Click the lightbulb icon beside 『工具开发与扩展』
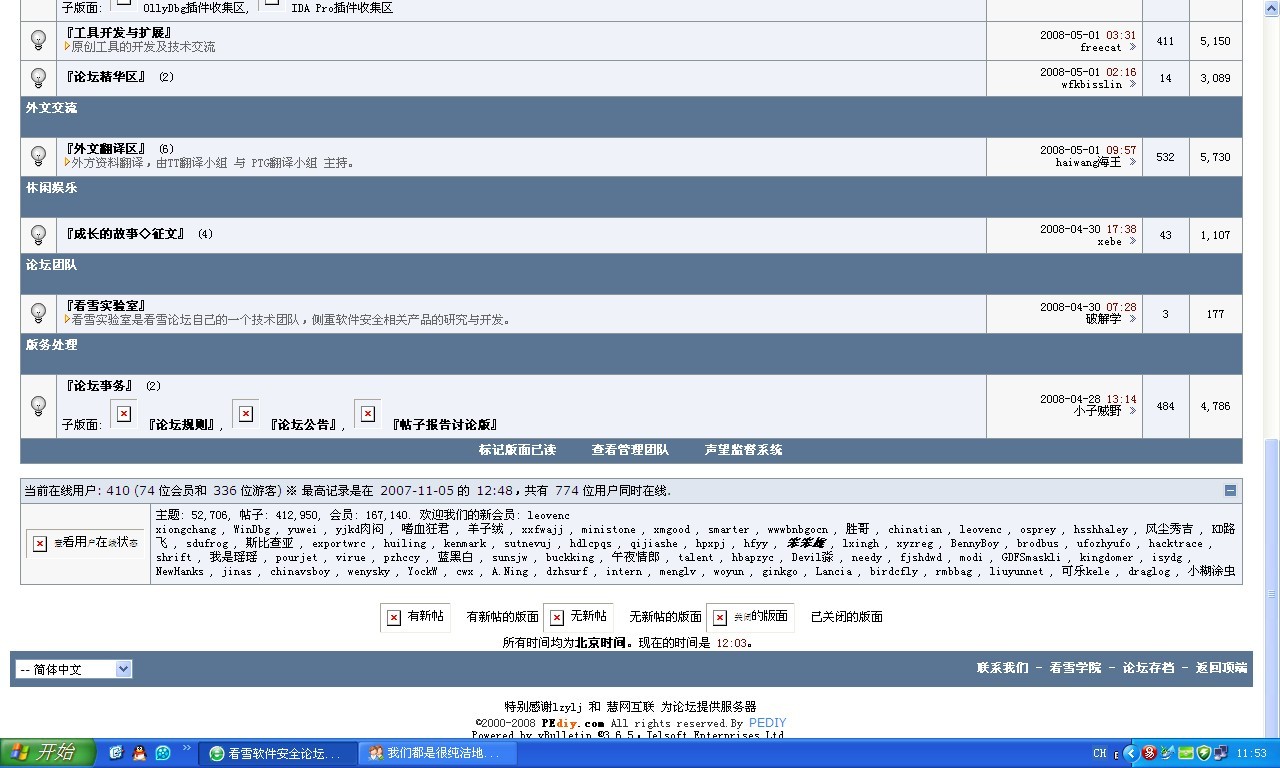Viewport: 1280px width, 768px height. [x=38, y=40]
